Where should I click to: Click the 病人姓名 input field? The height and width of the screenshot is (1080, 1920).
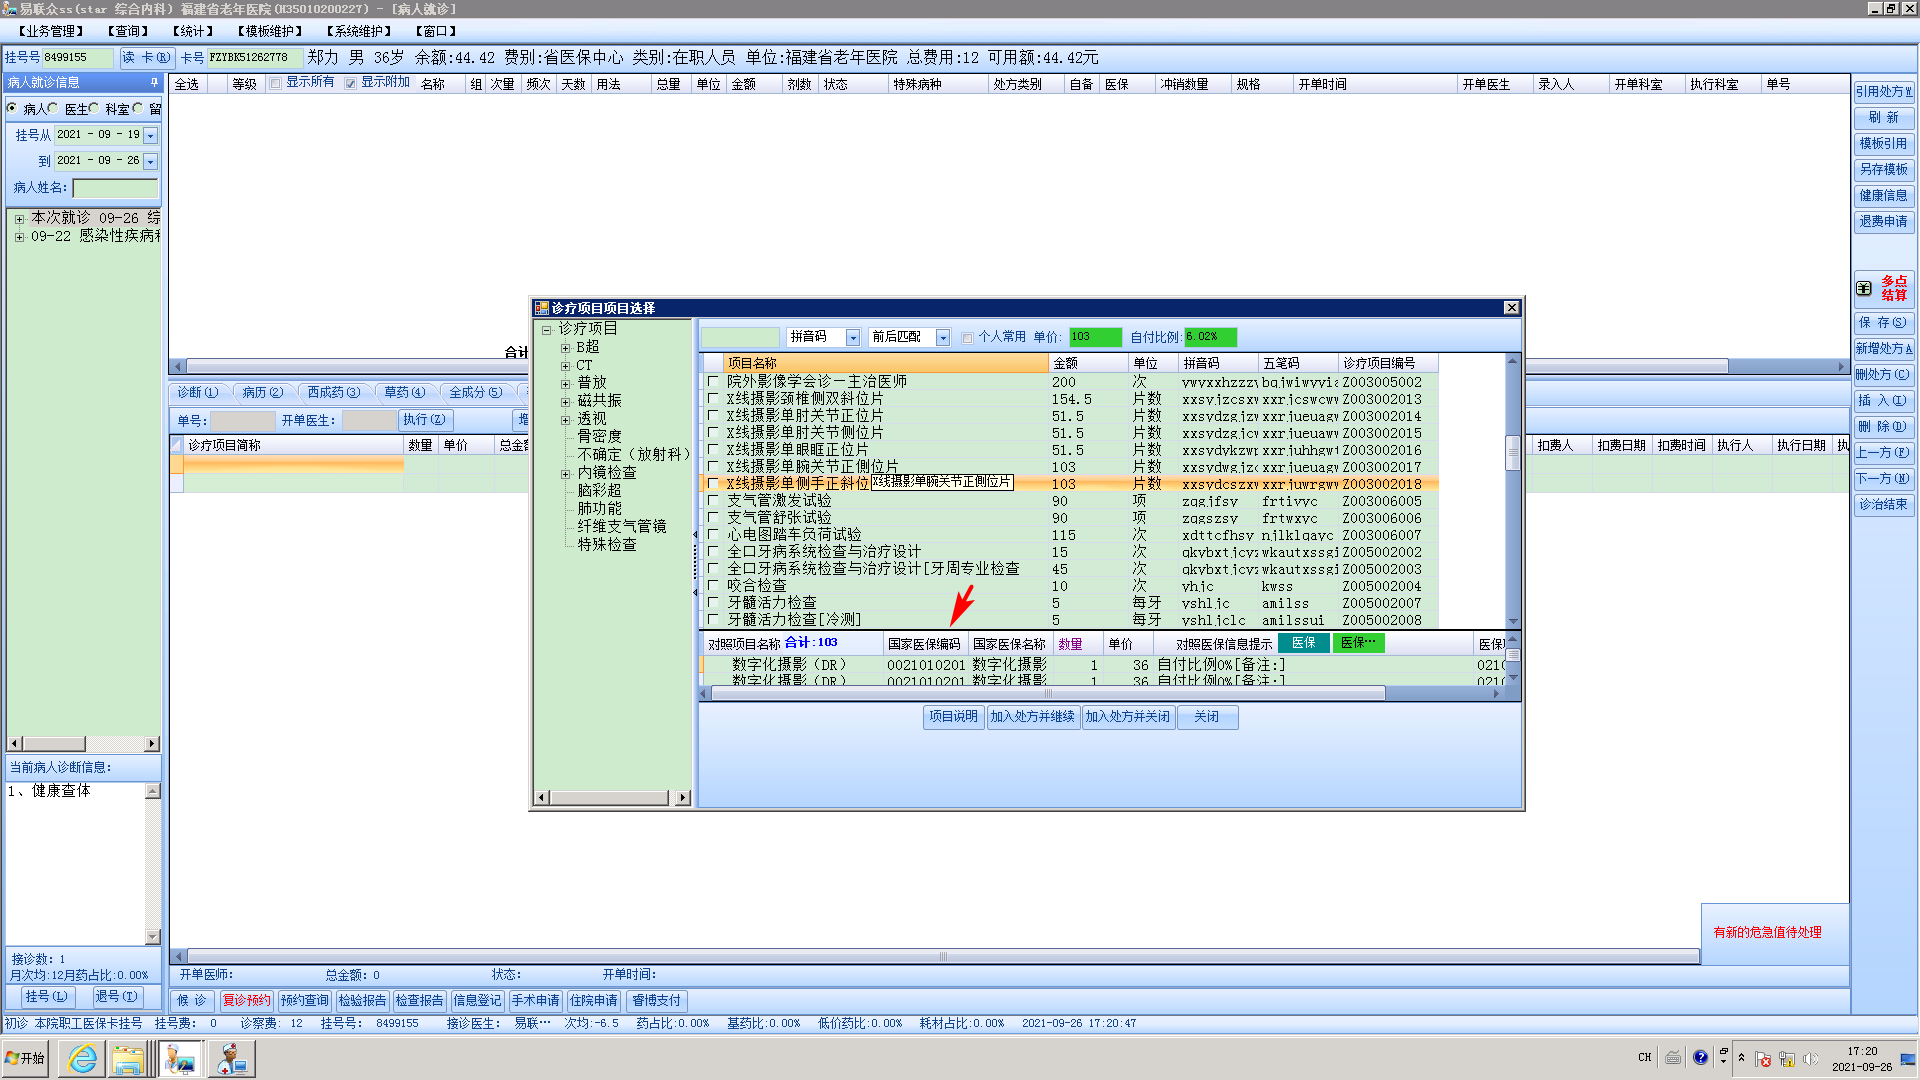pos(115,187)
